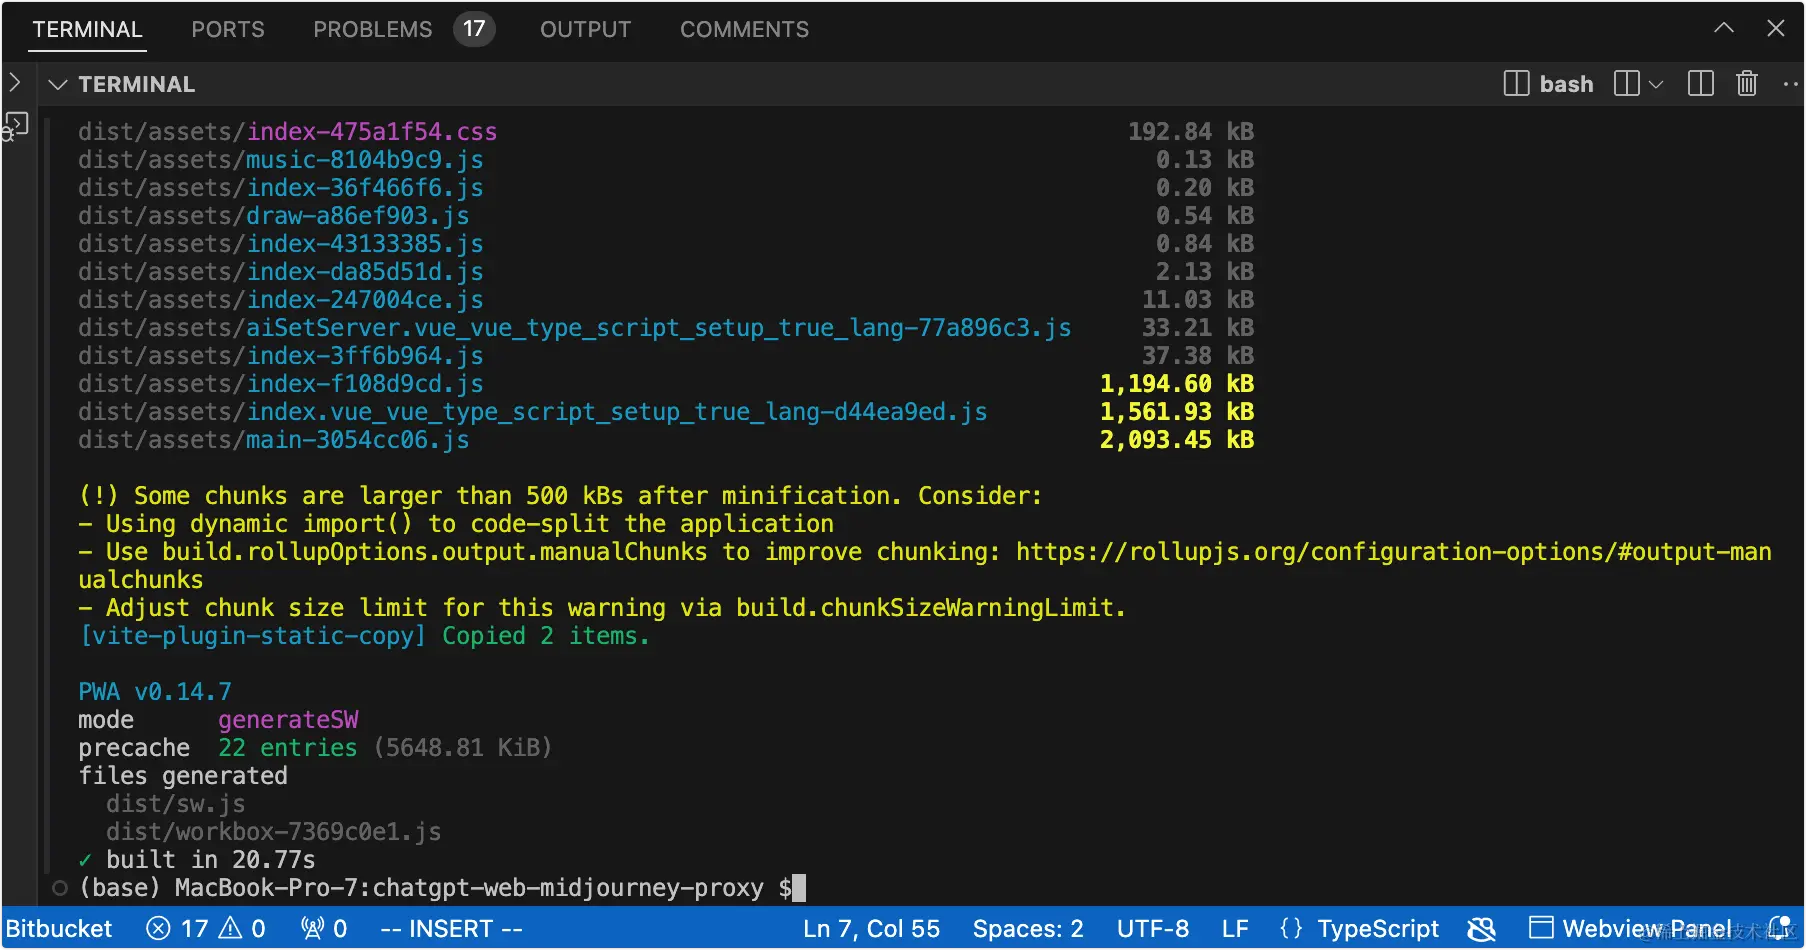This screenshot has width=1806, height=950.
Task: Open notifications bell in status bar
Action: [1780, 929]
